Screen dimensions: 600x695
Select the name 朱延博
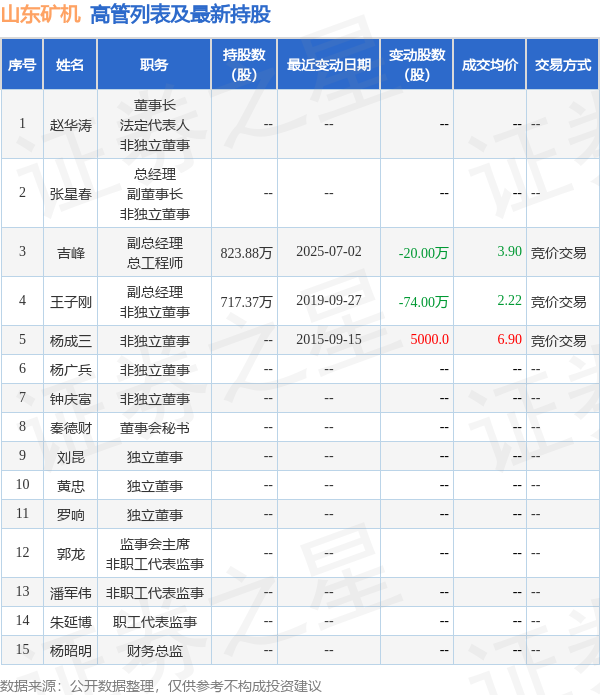point(70,622)
